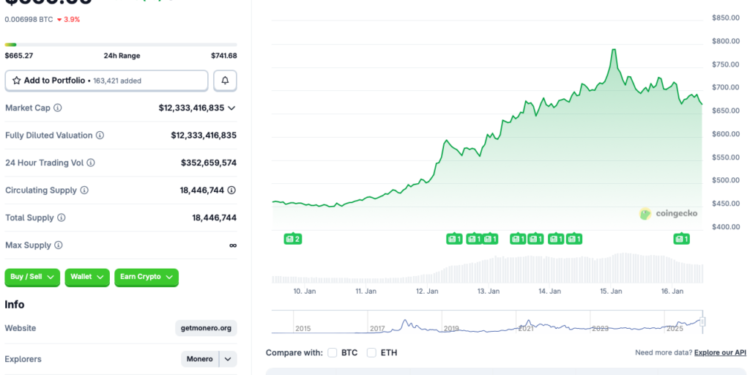This screenshot has width=750, height=375.
Task: Click the Monero explorer button
Action: 199,359
